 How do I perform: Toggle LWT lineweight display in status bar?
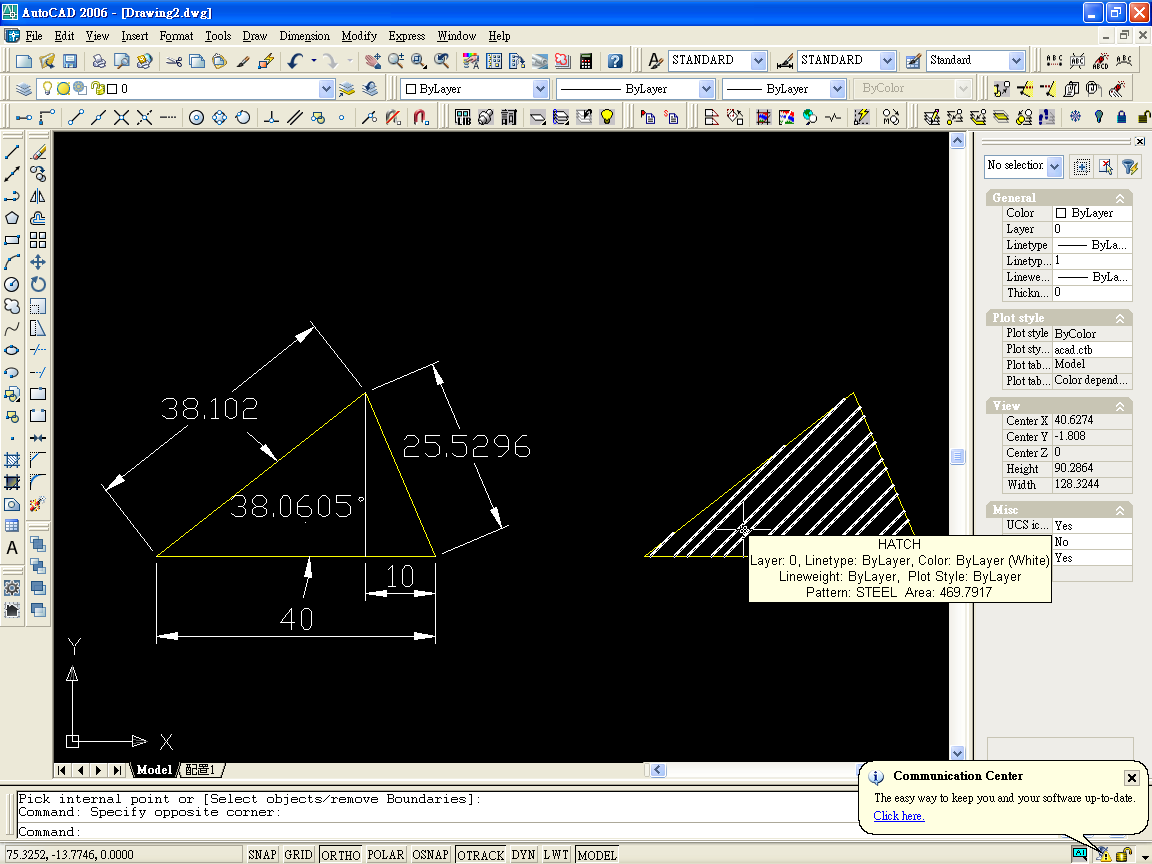click(556, 854)
